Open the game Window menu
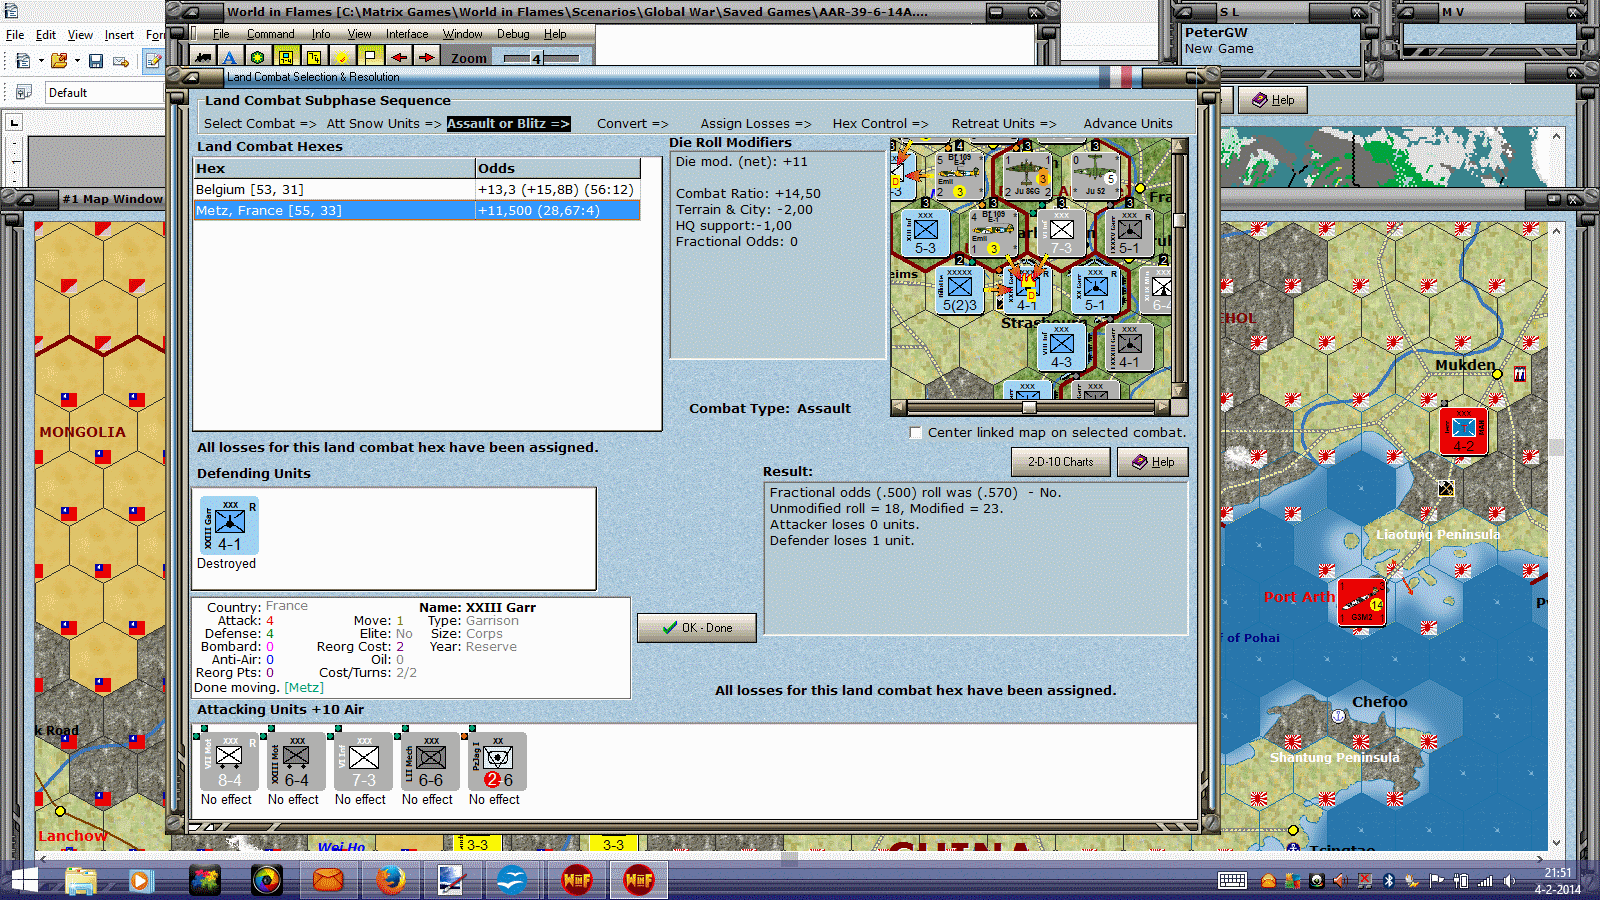The image size is (1600, 900). pos(462,34)
